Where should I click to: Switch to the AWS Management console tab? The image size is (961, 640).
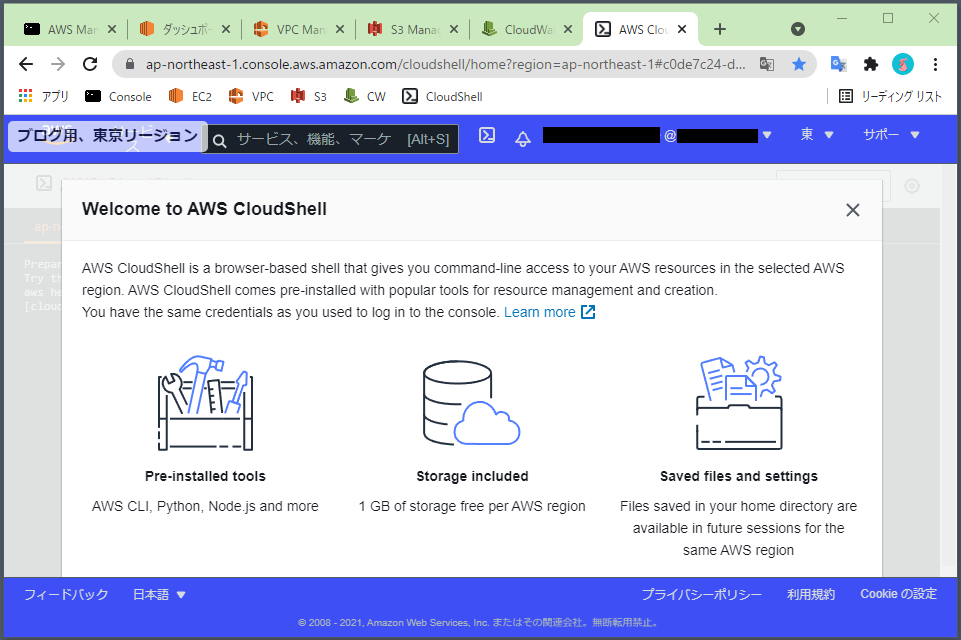click(x=62, y=29)
